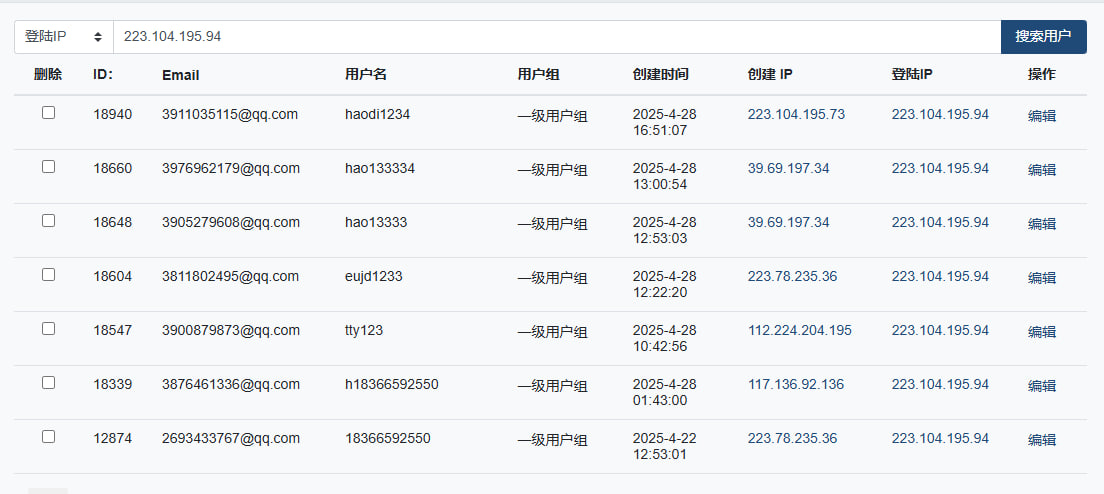Check the delete box for user 18648

pyautogui.click(x=48, y=220)
